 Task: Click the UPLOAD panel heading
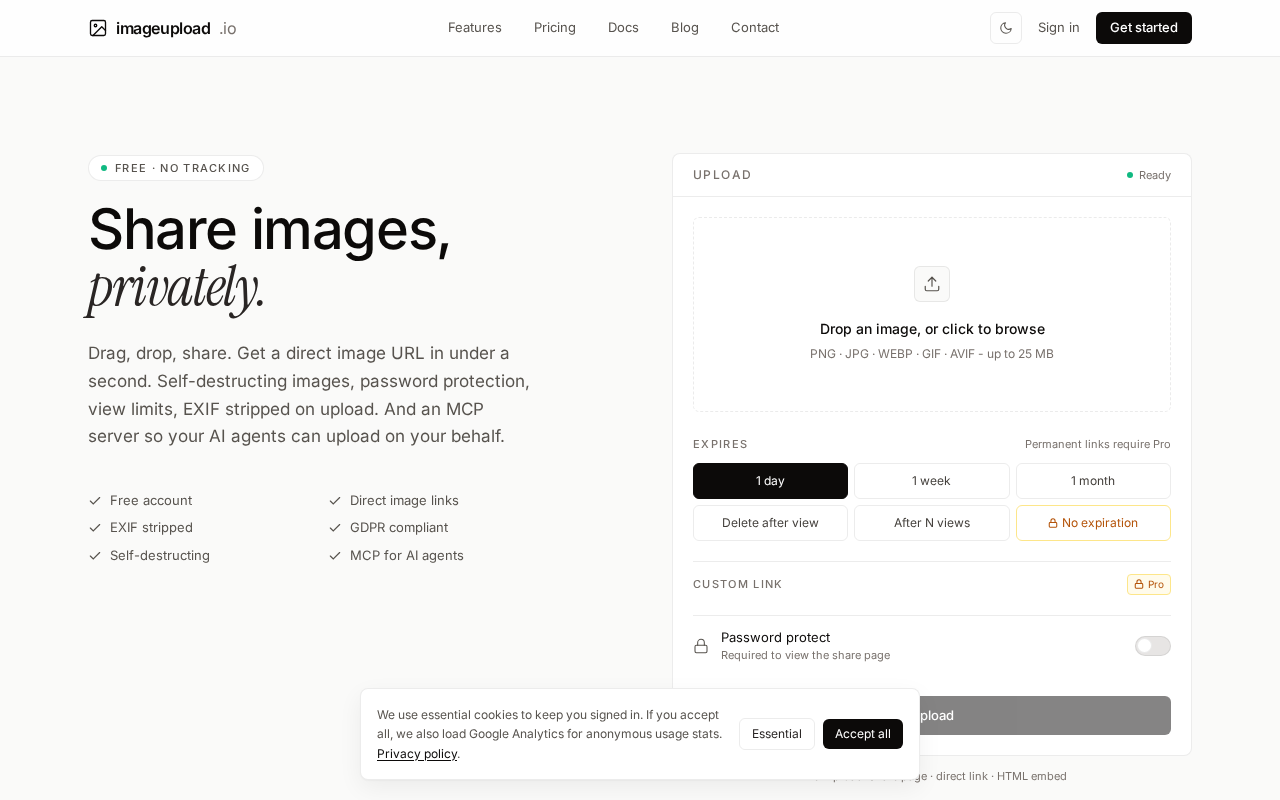pos(722,175)
